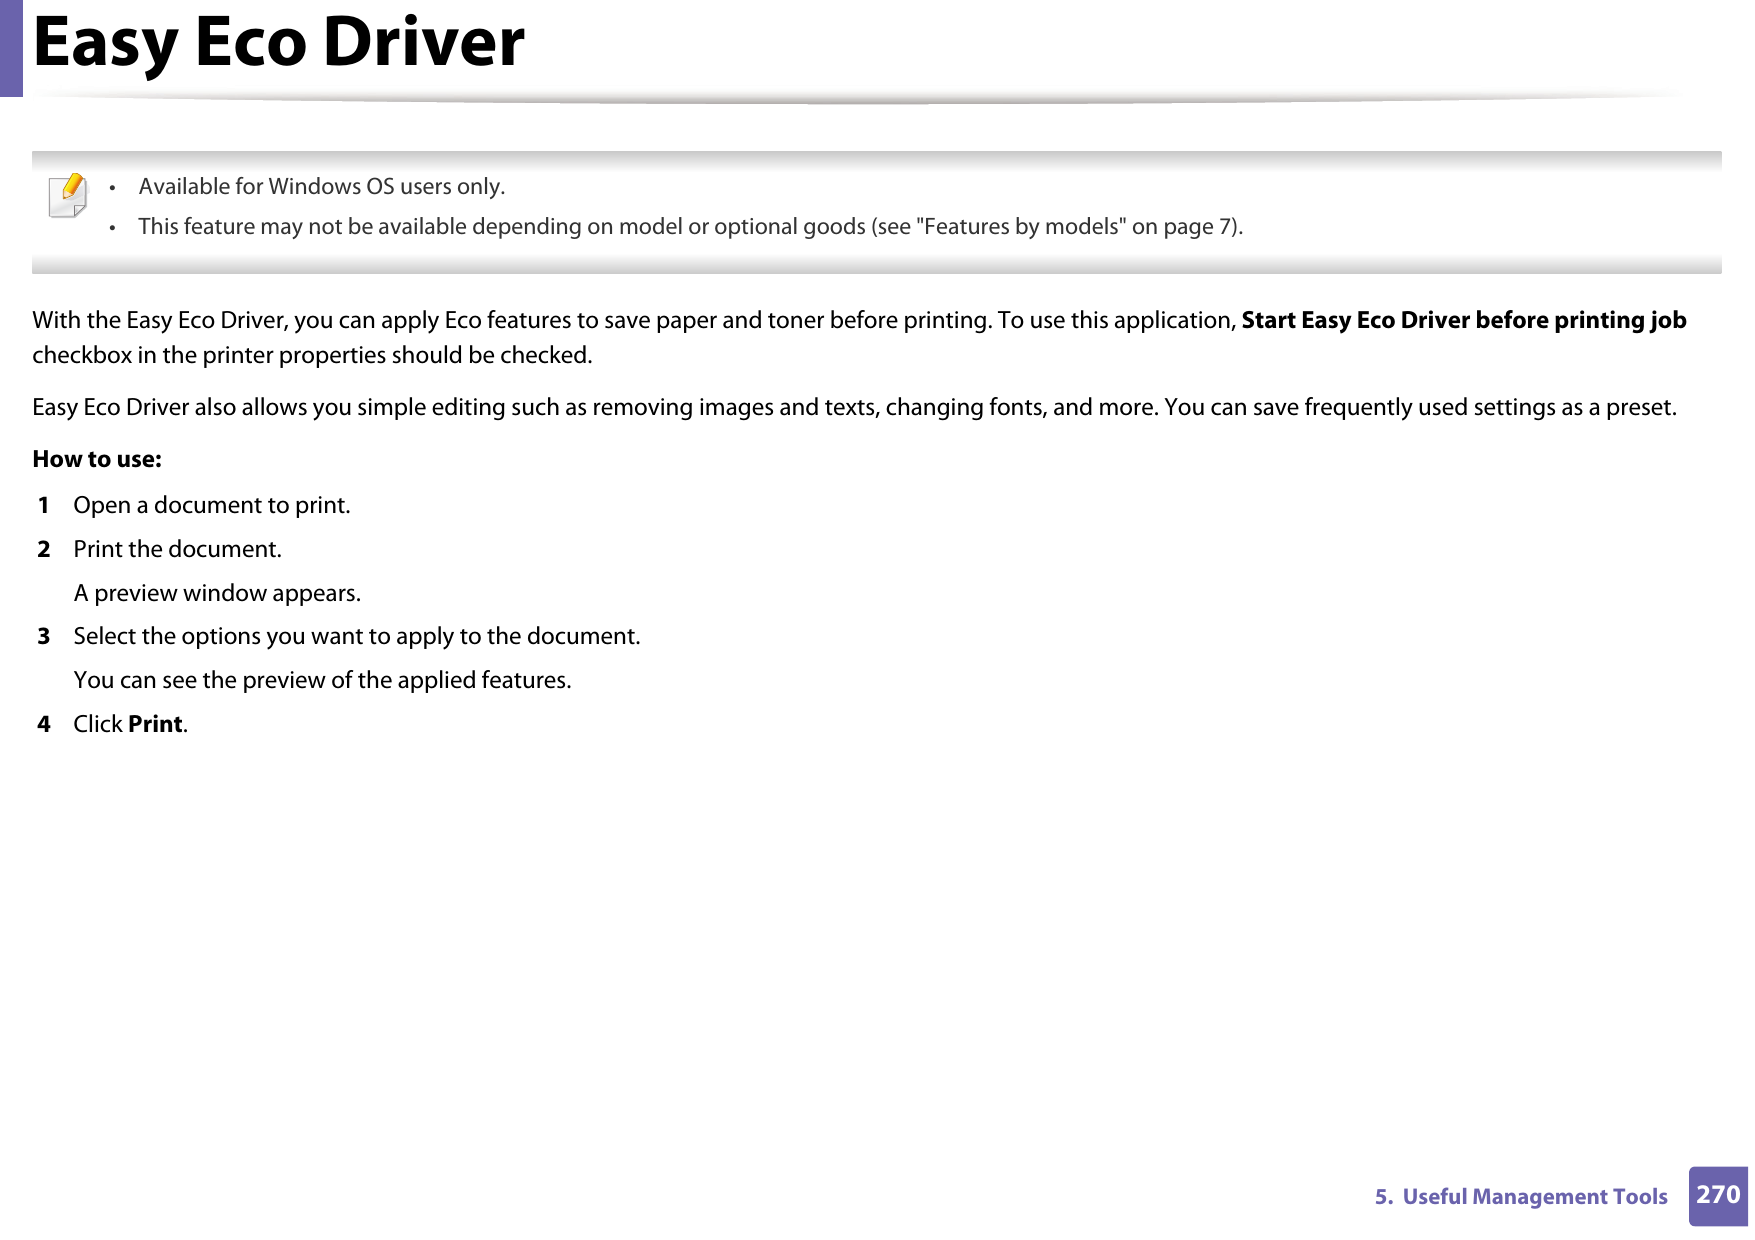Select the How to use: heading
This screenshot has width=1755, height=1240.
click(x=97, y=458)
